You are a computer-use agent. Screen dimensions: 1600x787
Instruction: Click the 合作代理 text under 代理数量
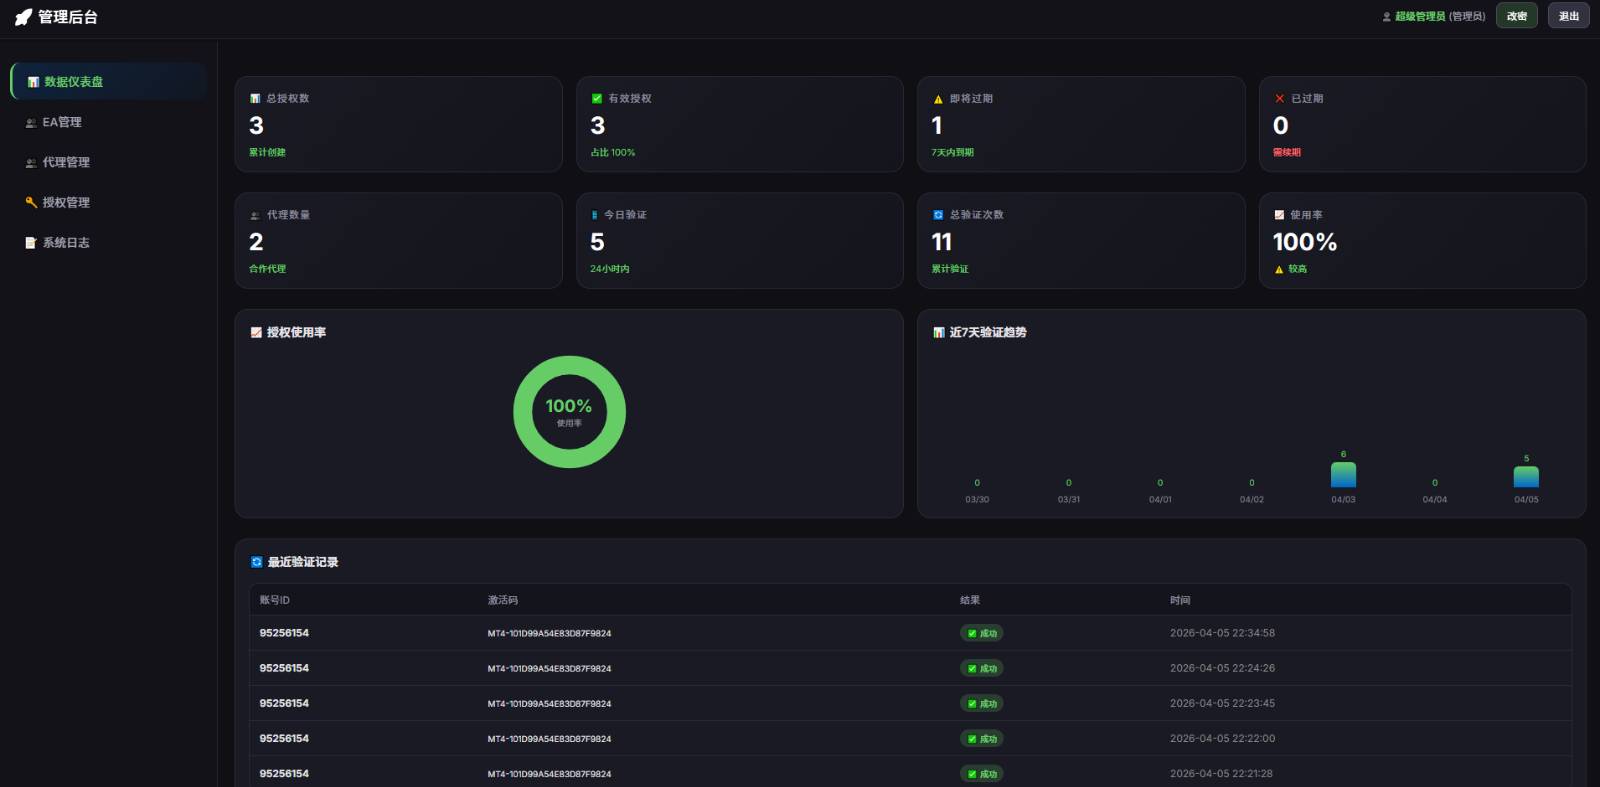pos(267,269)
